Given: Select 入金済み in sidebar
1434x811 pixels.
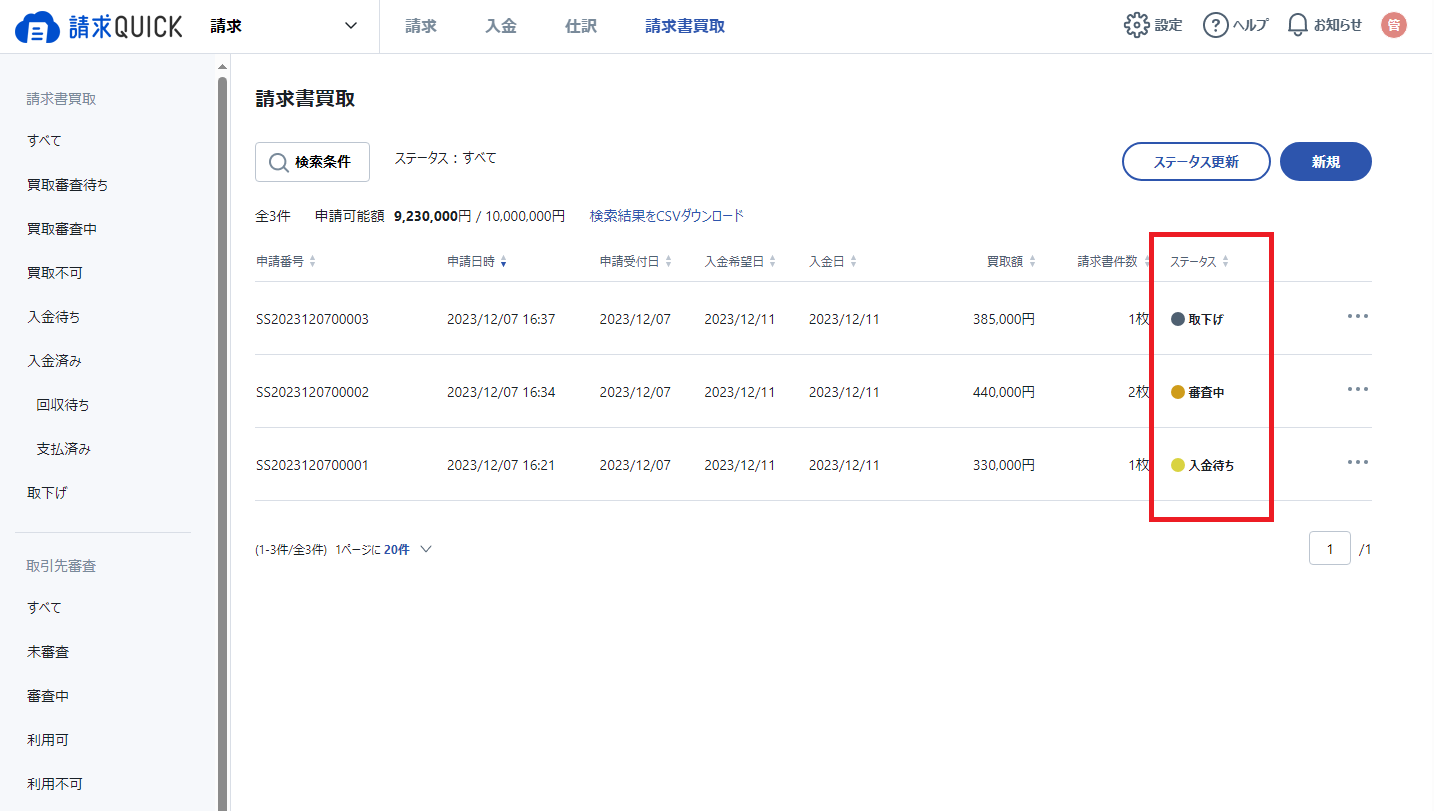Looking at the screenshot, I should (x=53, y=361).
